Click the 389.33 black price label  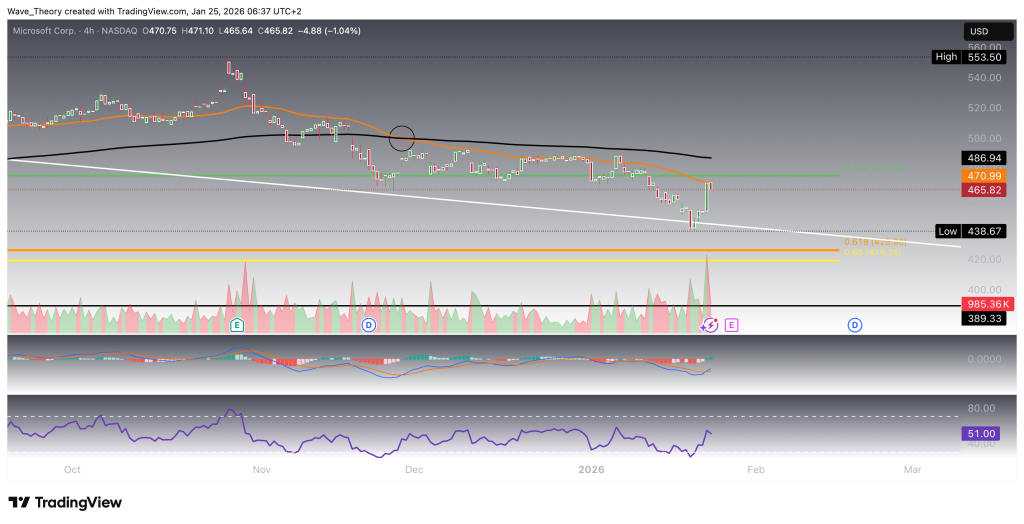979,317
